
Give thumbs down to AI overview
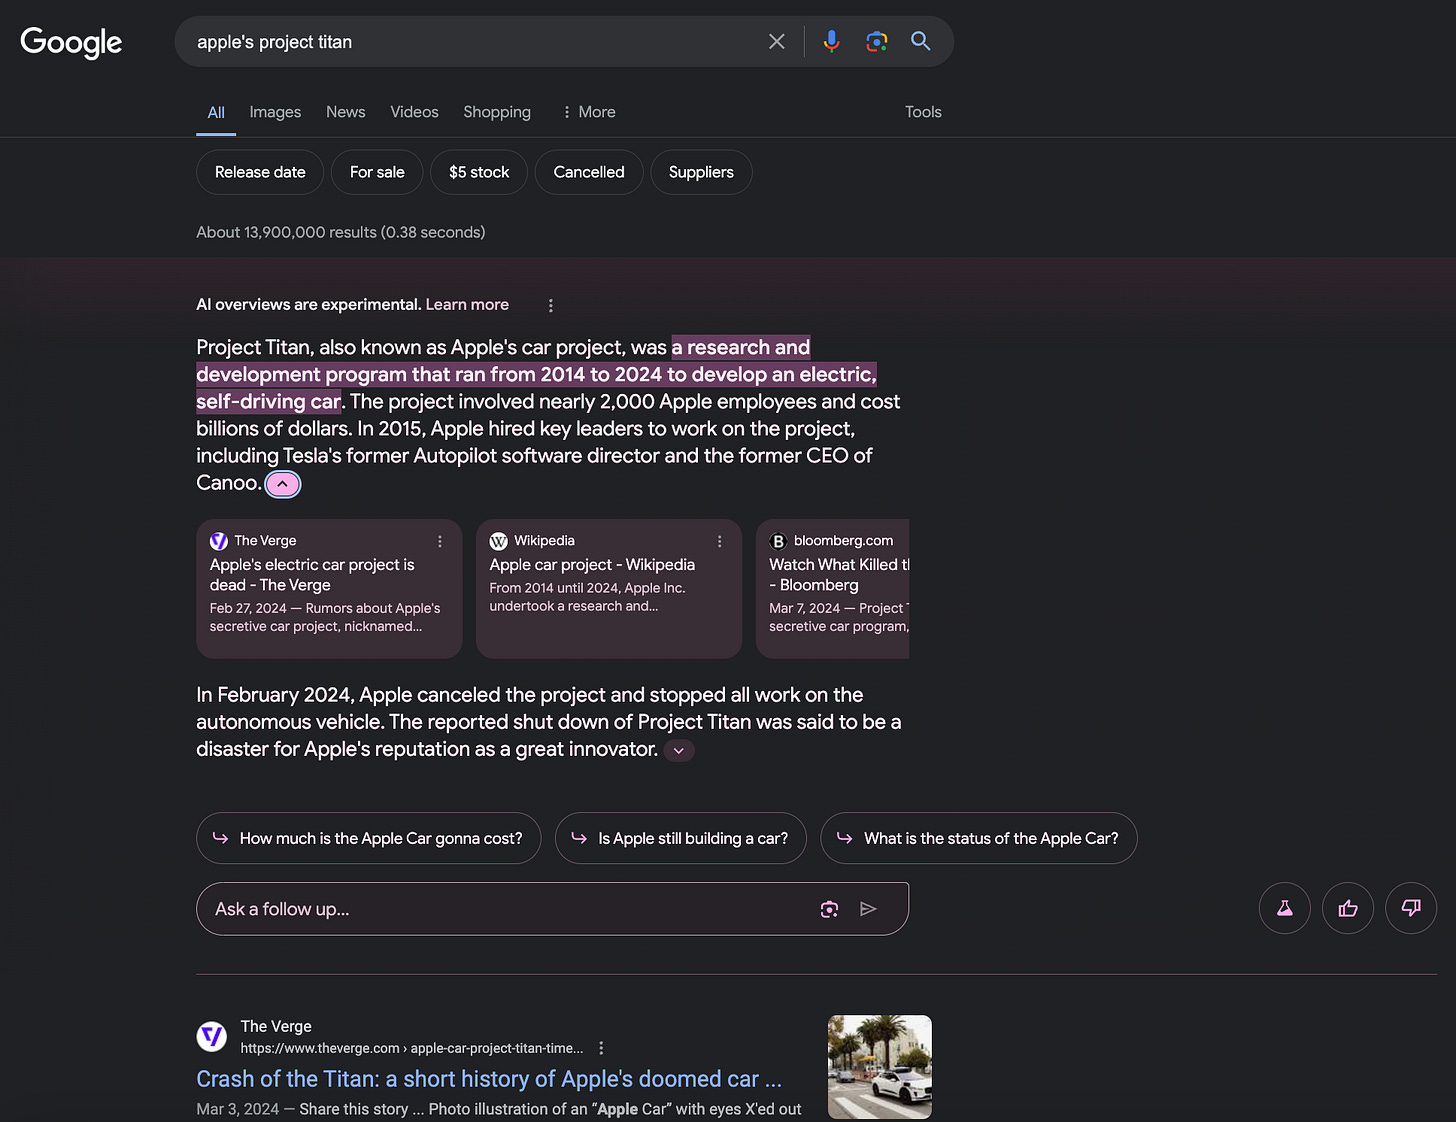1411,908
